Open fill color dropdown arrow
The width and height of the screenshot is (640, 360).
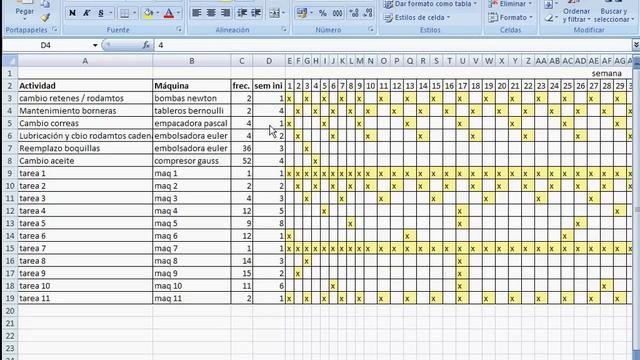tap(158, 13)
